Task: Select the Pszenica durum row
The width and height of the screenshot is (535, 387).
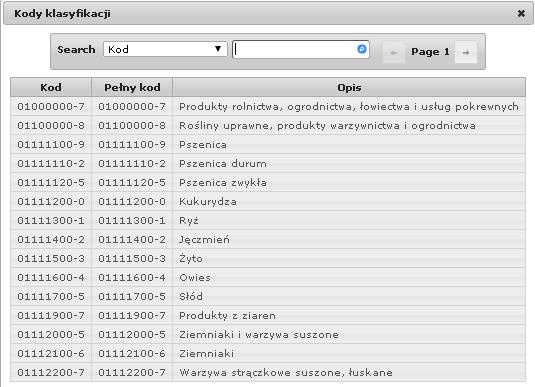Action: [x=268, y=163]
